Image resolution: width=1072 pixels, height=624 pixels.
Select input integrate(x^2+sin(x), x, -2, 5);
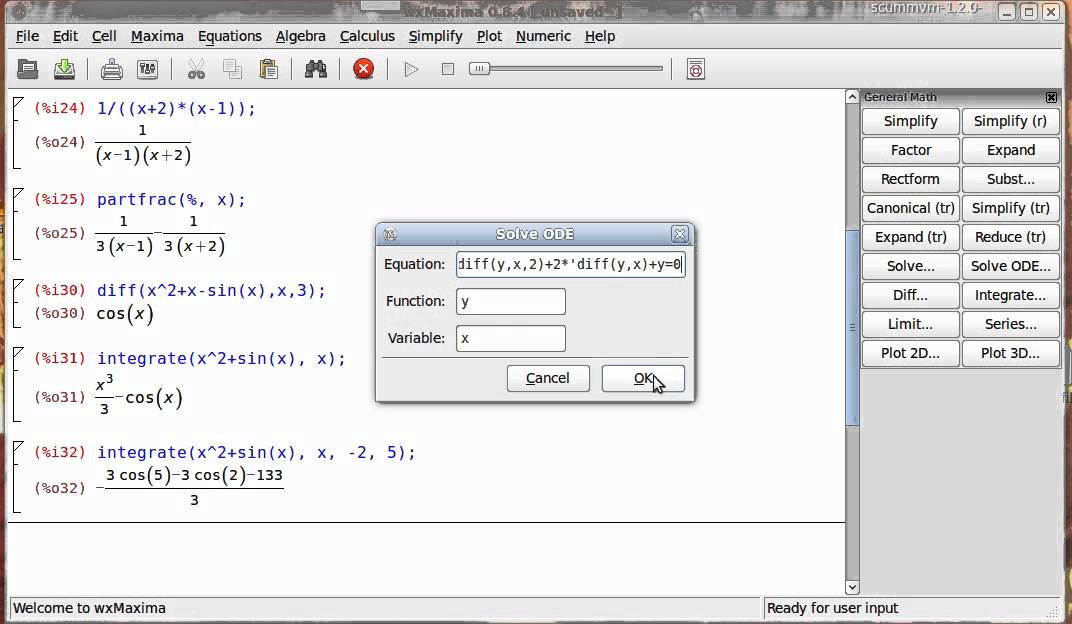[256, 452]
